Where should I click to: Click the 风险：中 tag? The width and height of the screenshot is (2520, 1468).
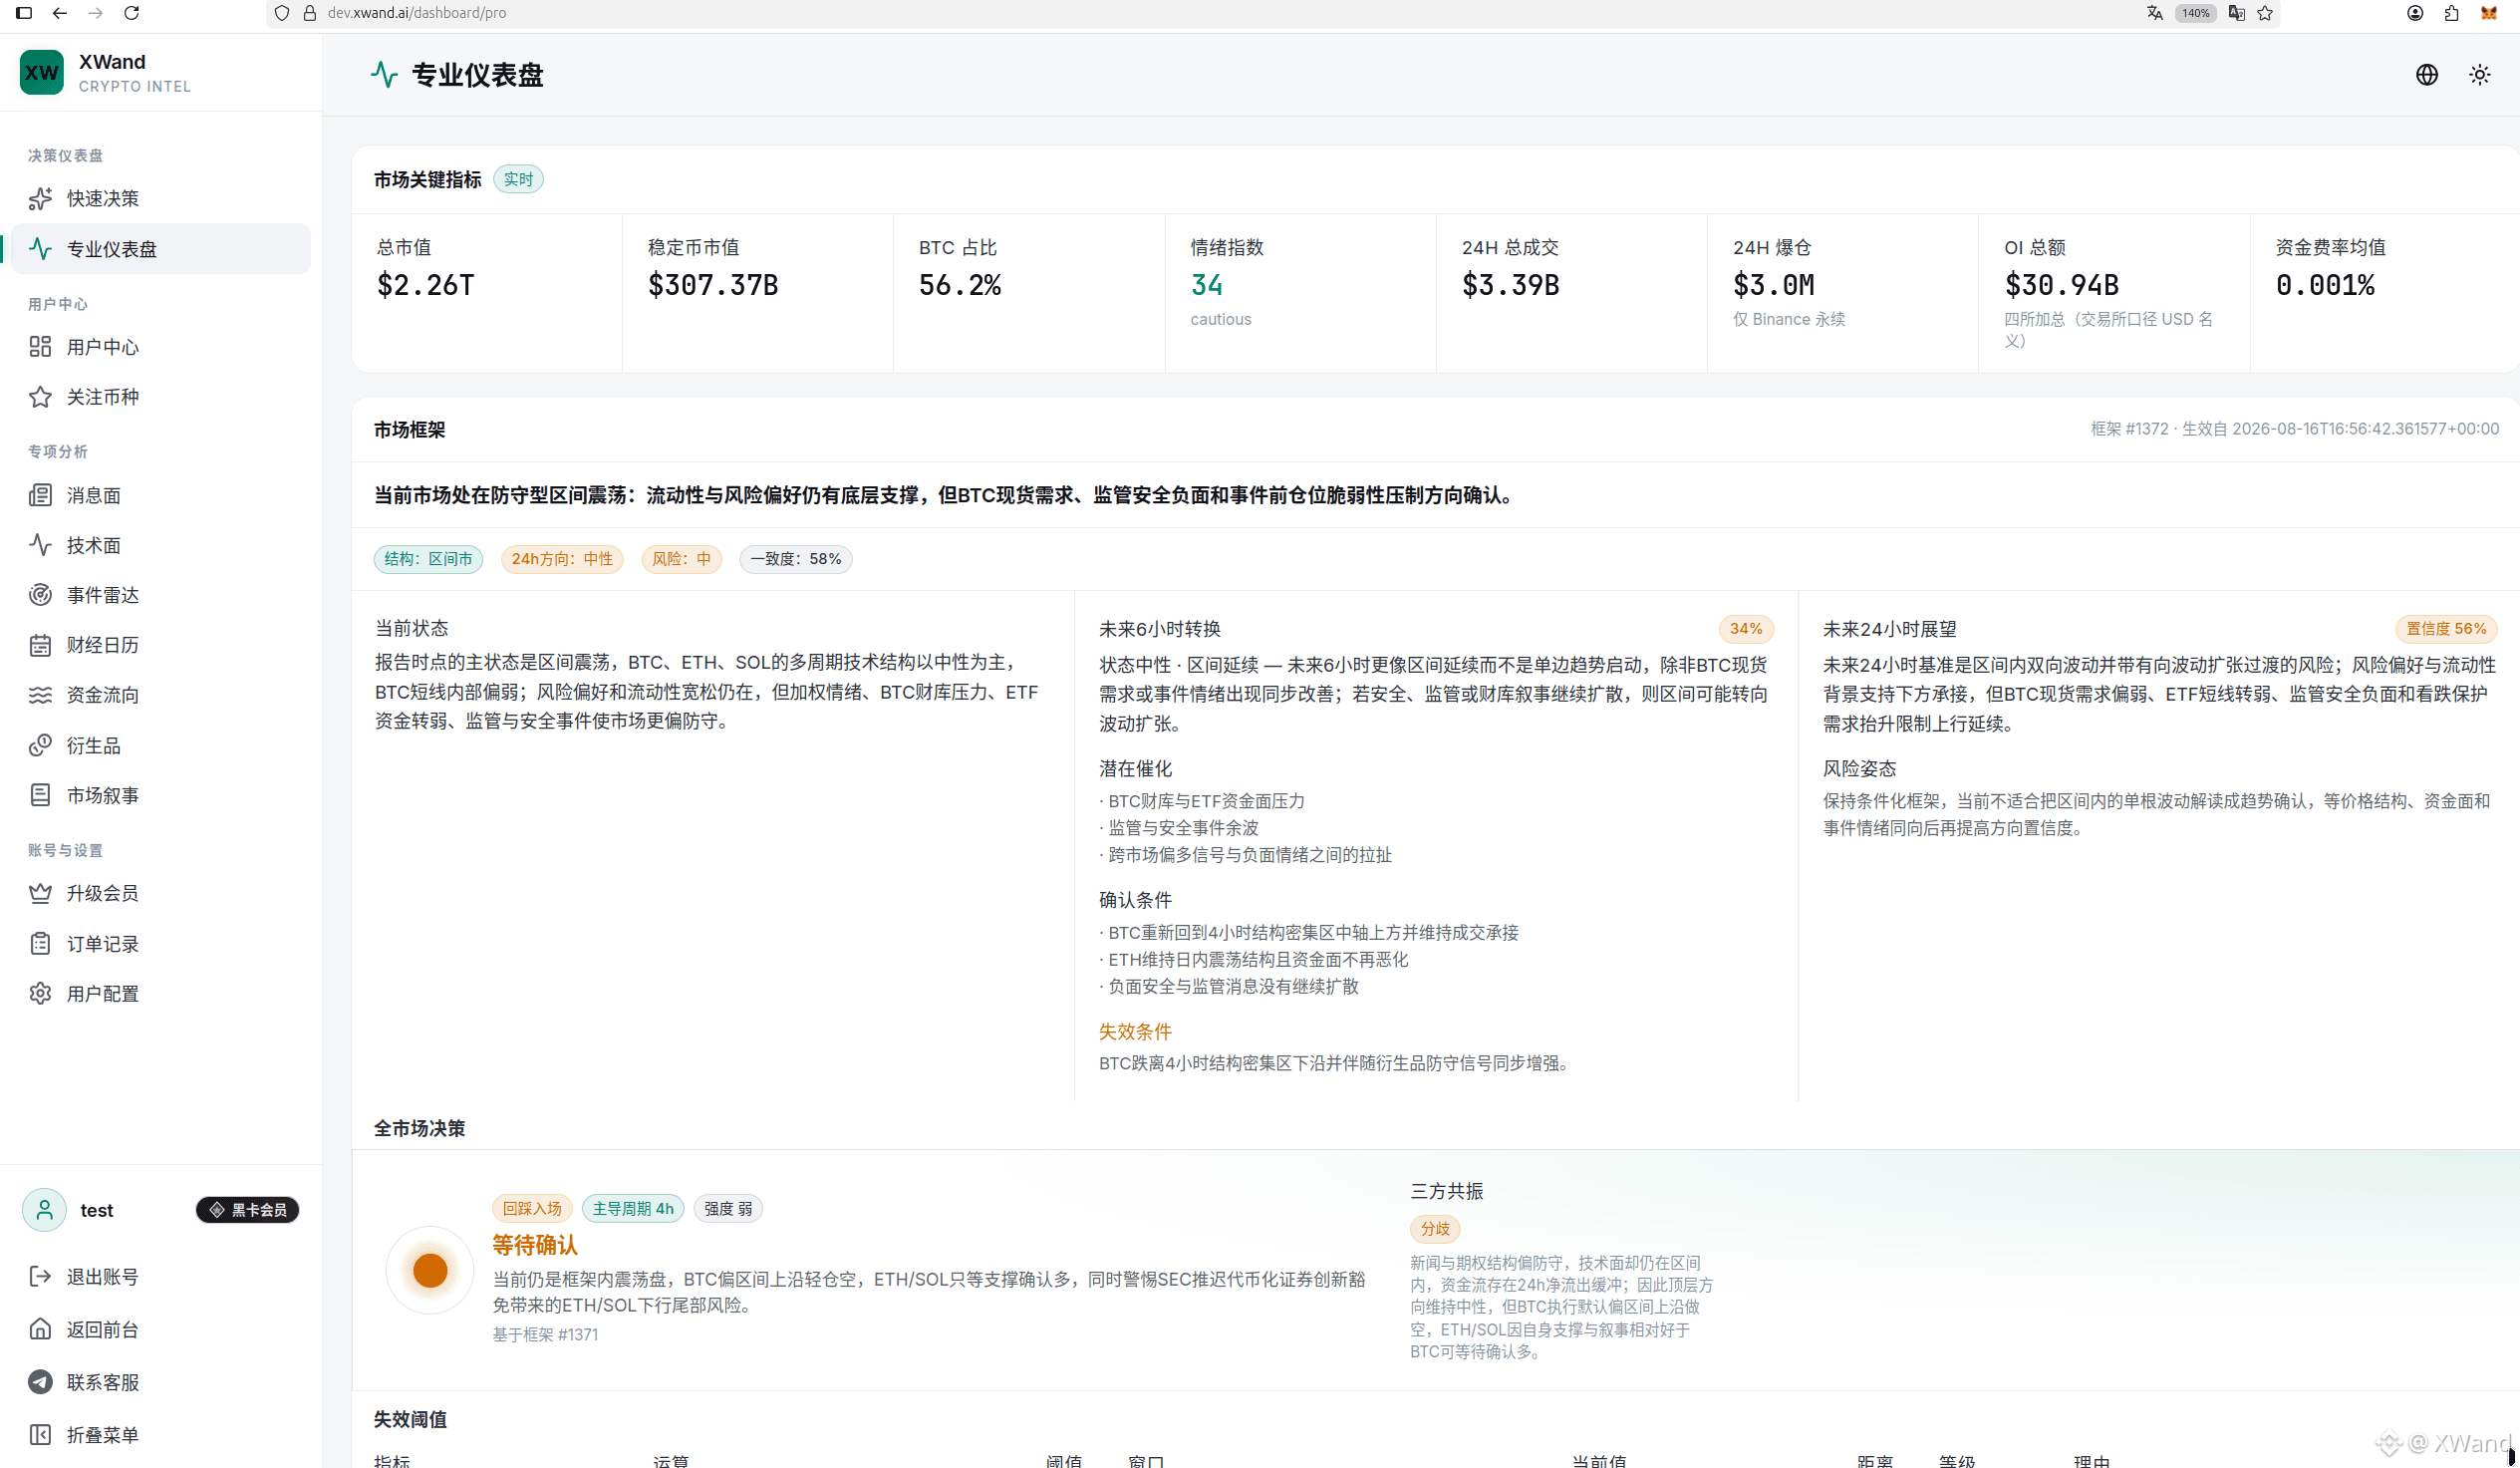681,559
